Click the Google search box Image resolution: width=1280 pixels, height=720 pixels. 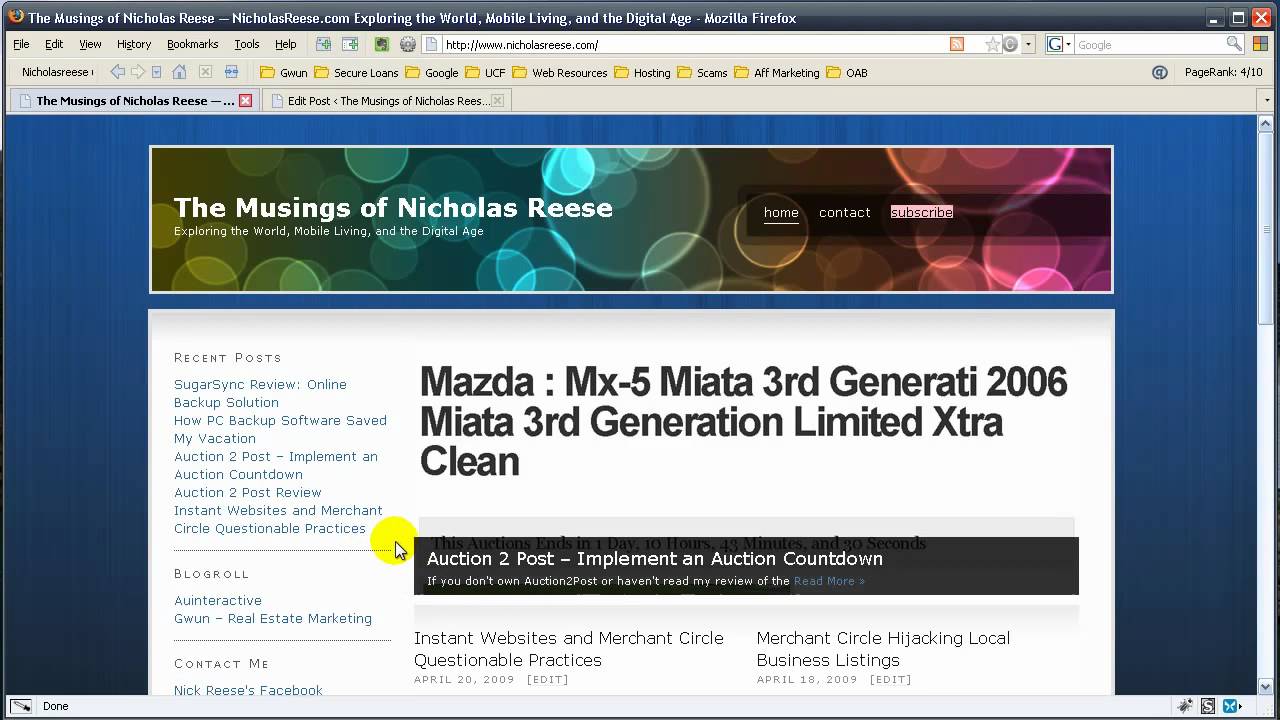1150,44
